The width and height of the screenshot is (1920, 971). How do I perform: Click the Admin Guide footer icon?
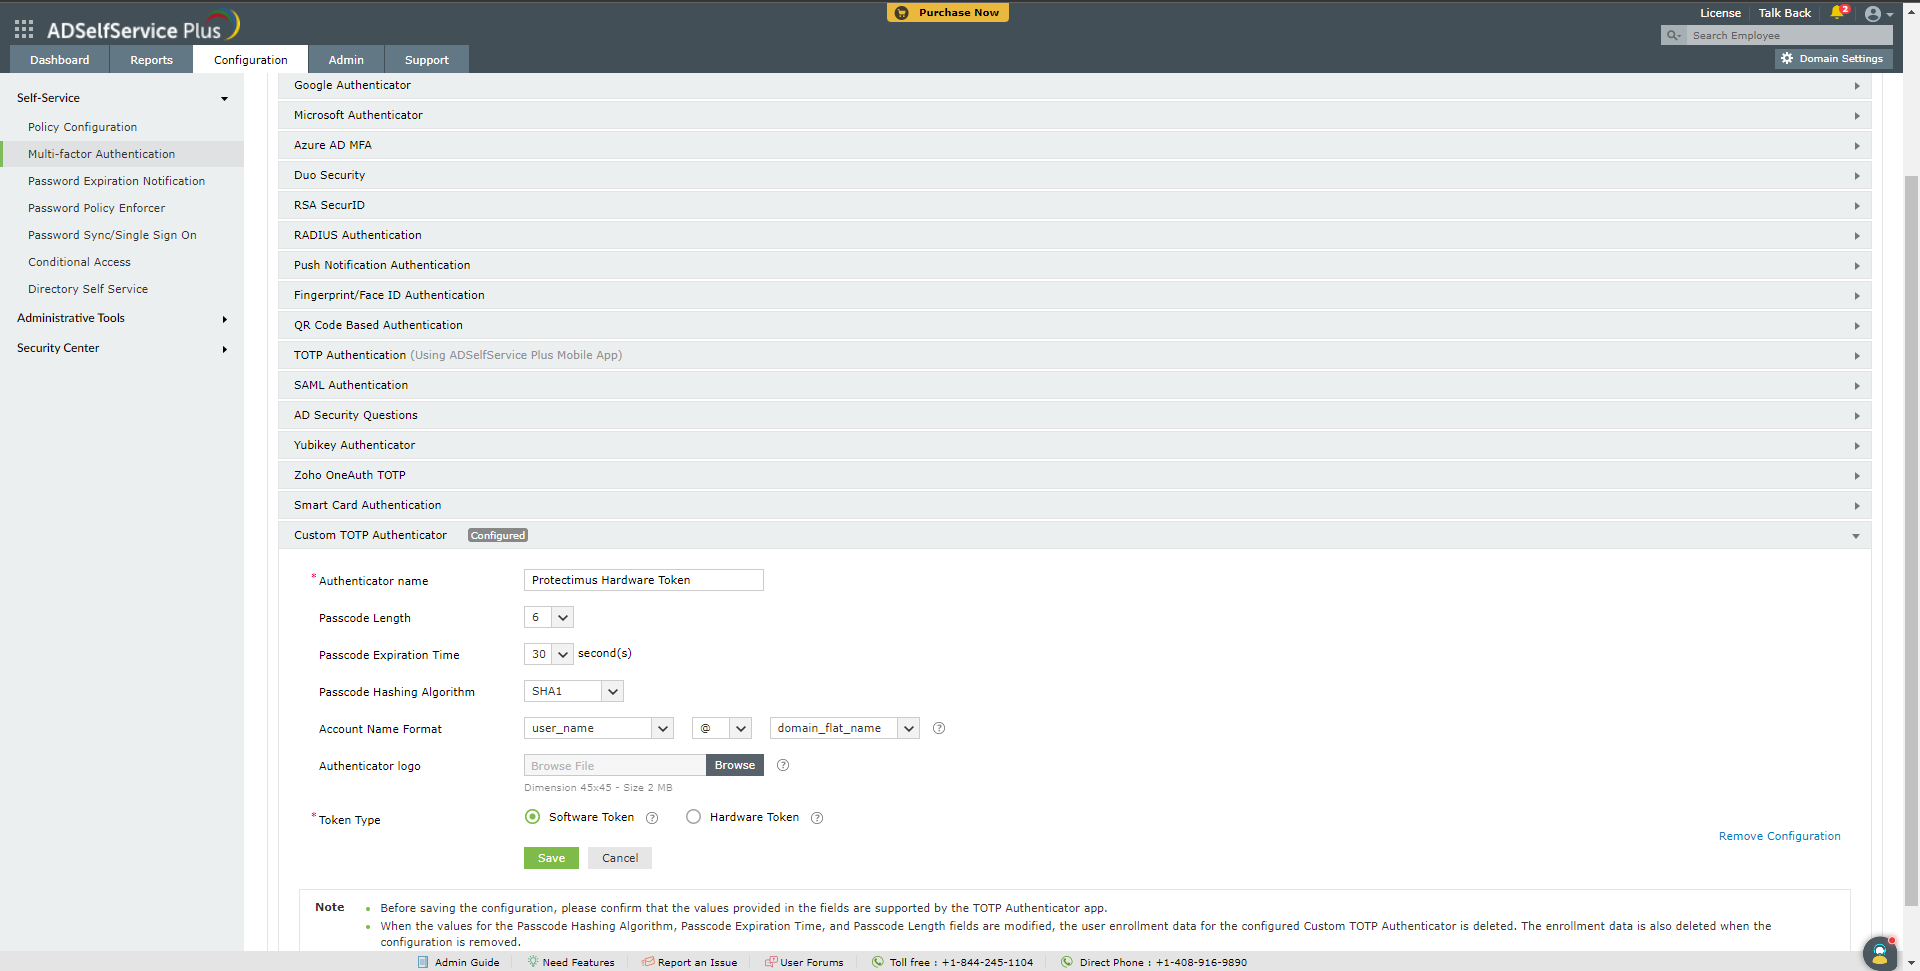pos(423,962)
